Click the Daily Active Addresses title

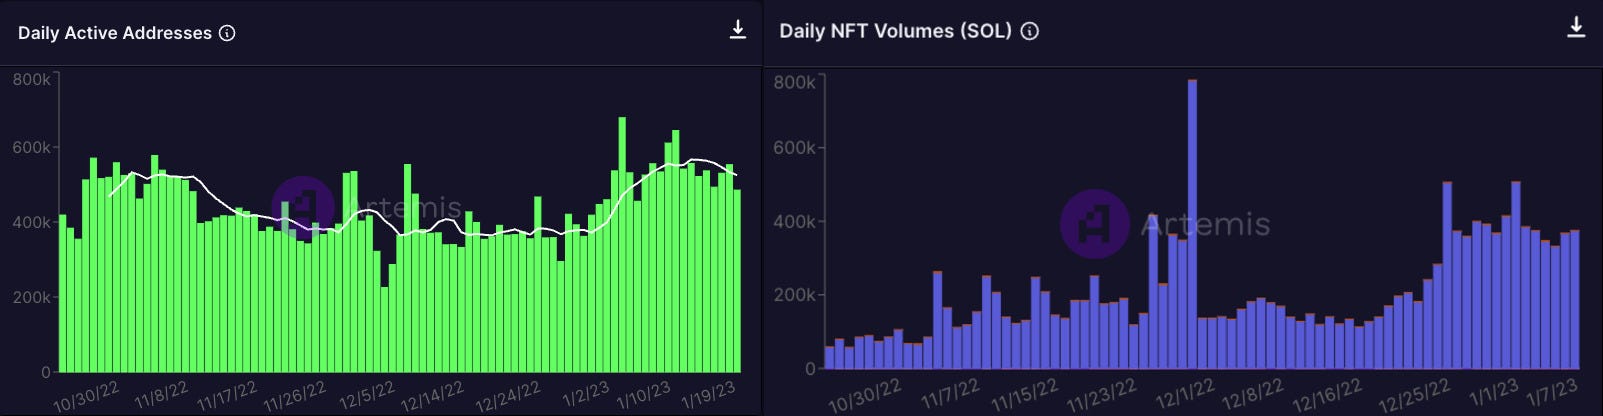(115, 33)
